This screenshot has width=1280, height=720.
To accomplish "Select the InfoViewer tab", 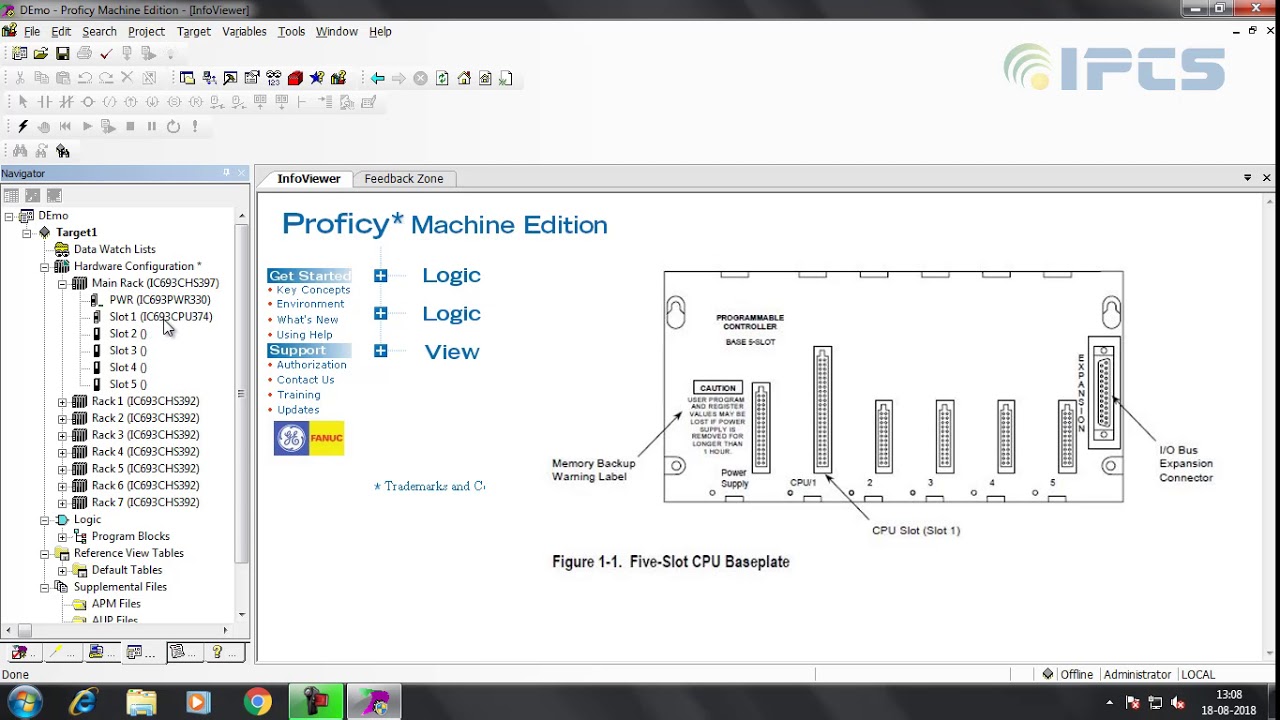I will point(308,179).
